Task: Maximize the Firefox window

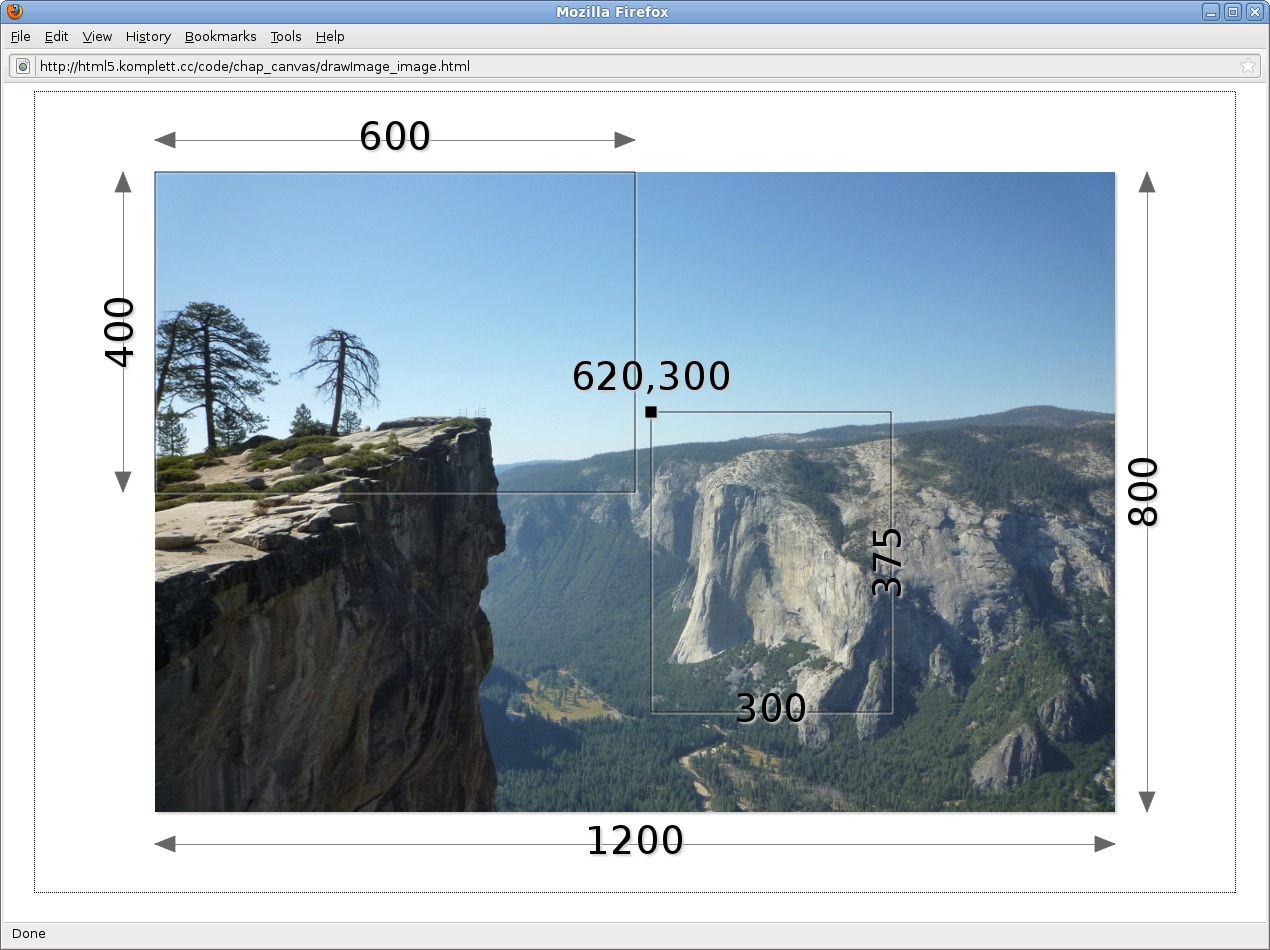Action: coord(1233,12)
